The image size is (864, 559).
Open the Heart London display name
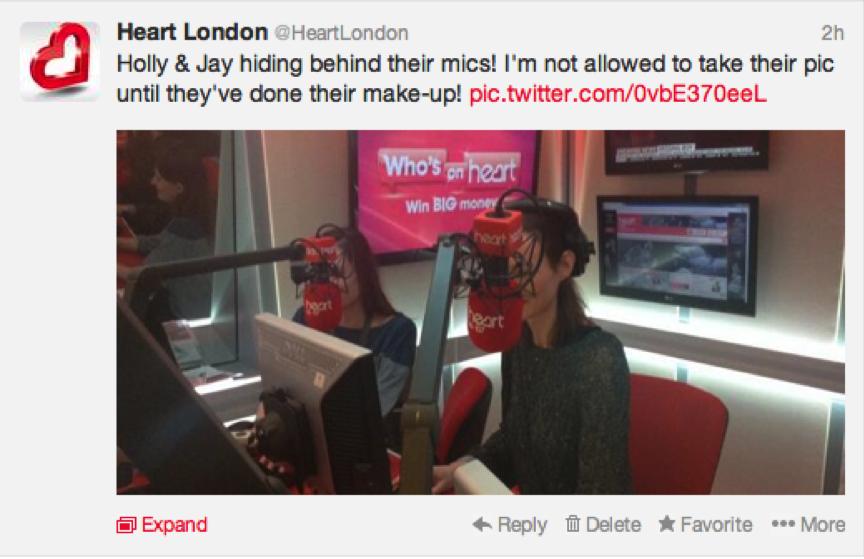192,32
